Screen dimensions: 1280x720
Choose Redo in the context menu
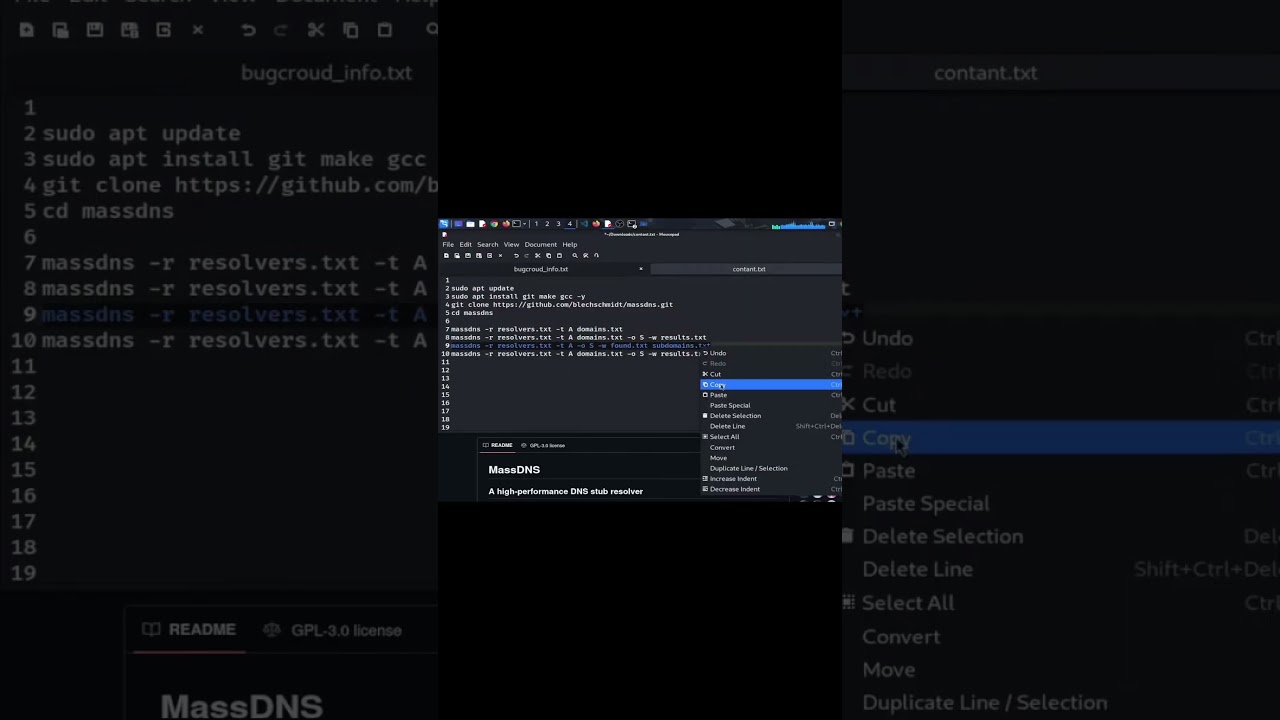coord(770,364)
